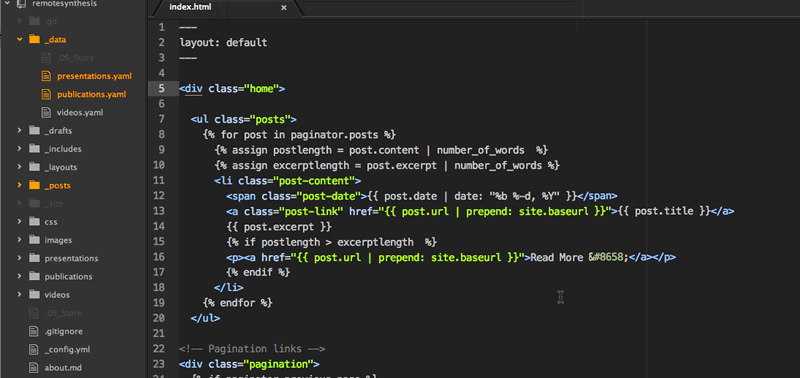Click the publications folder icon
Viewport: 800px width, 378px height.
pos(34,276)
